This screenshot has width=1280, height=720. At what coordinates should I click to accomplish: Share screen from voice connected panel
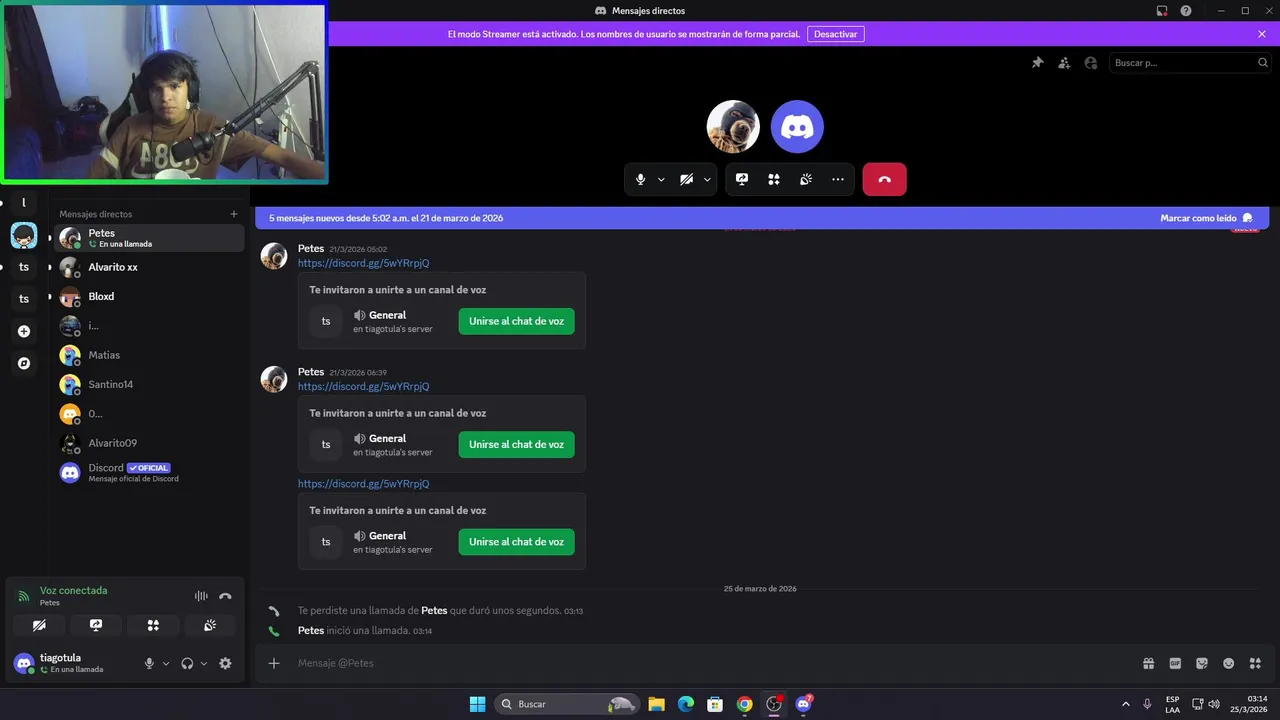pyautogui.click(x=96, y=625)
